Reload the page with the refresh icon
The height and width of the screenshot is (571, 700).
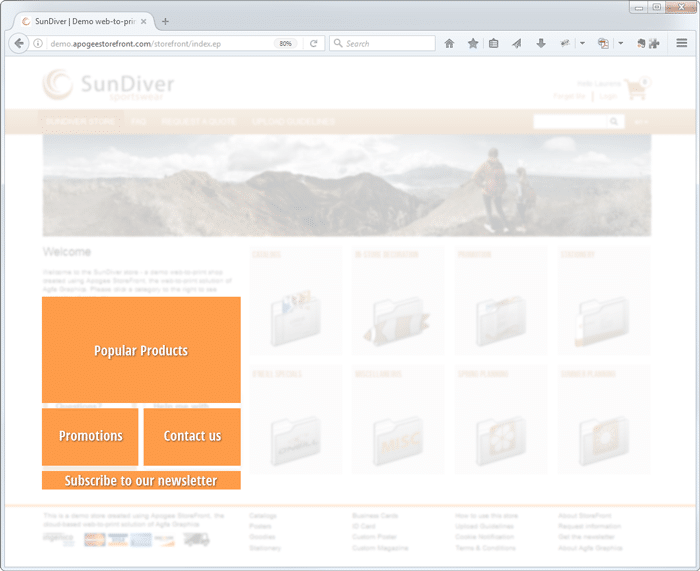click(x=314, y=43)
